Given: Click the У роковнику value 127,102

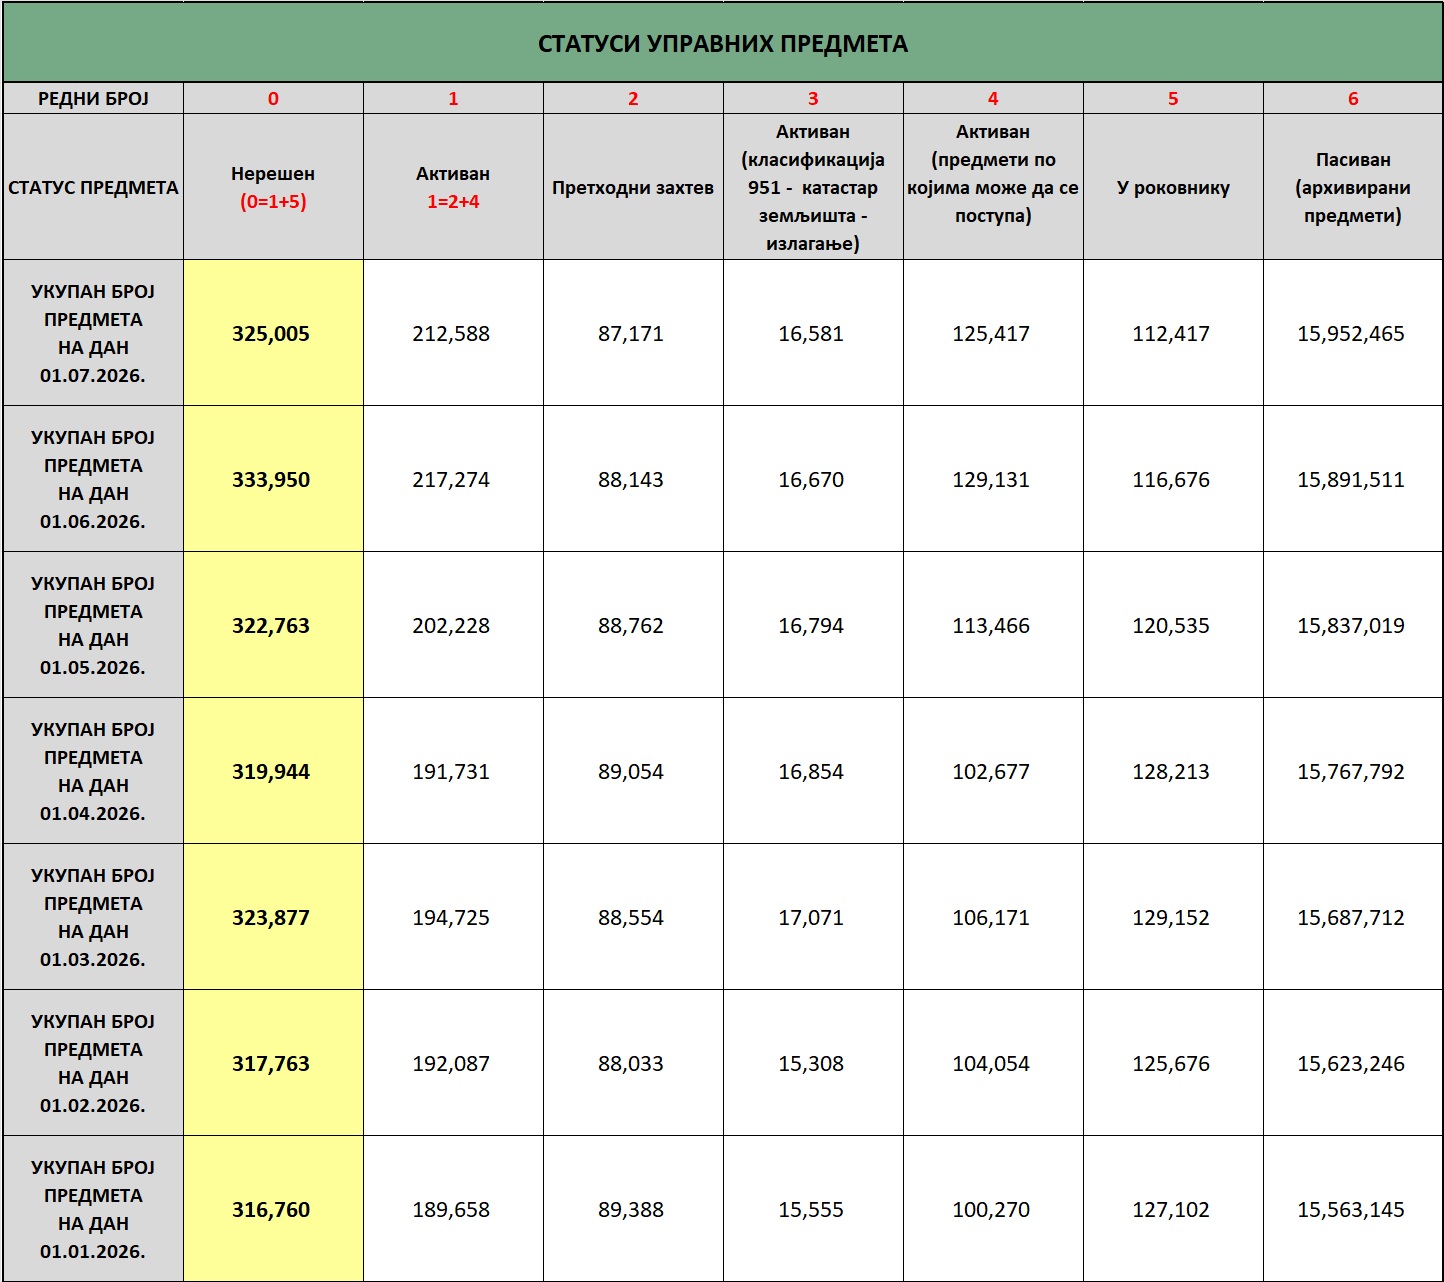Looking at the screenshot, I should pos(1171,1210).
